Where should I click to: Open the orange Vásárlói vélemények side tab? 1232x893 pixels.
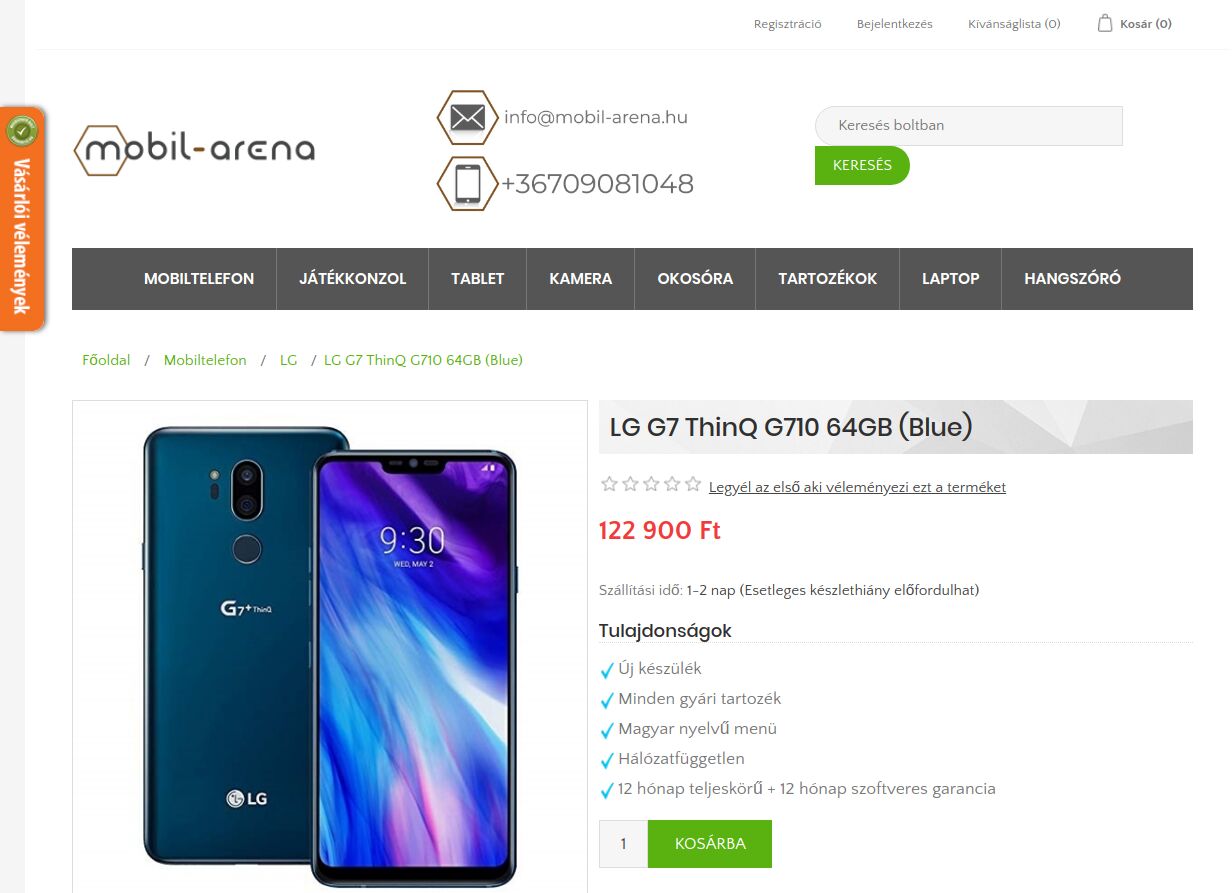click(x=22, y=219)
